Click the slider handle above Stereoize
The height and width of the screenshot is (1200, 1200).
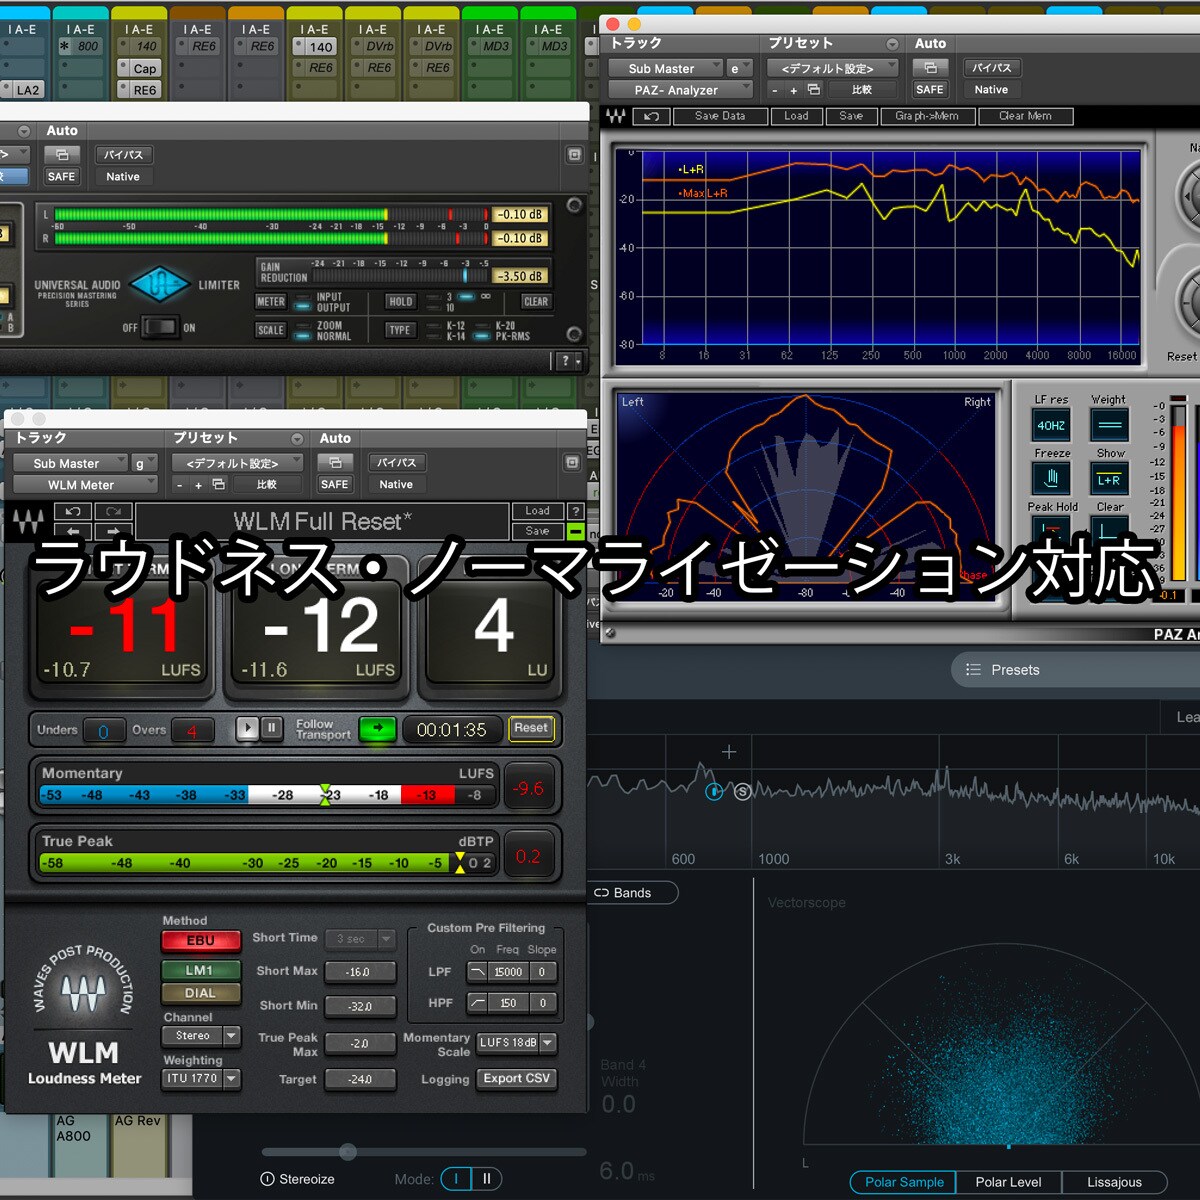pyautogui.click(x=348, y=1152)
